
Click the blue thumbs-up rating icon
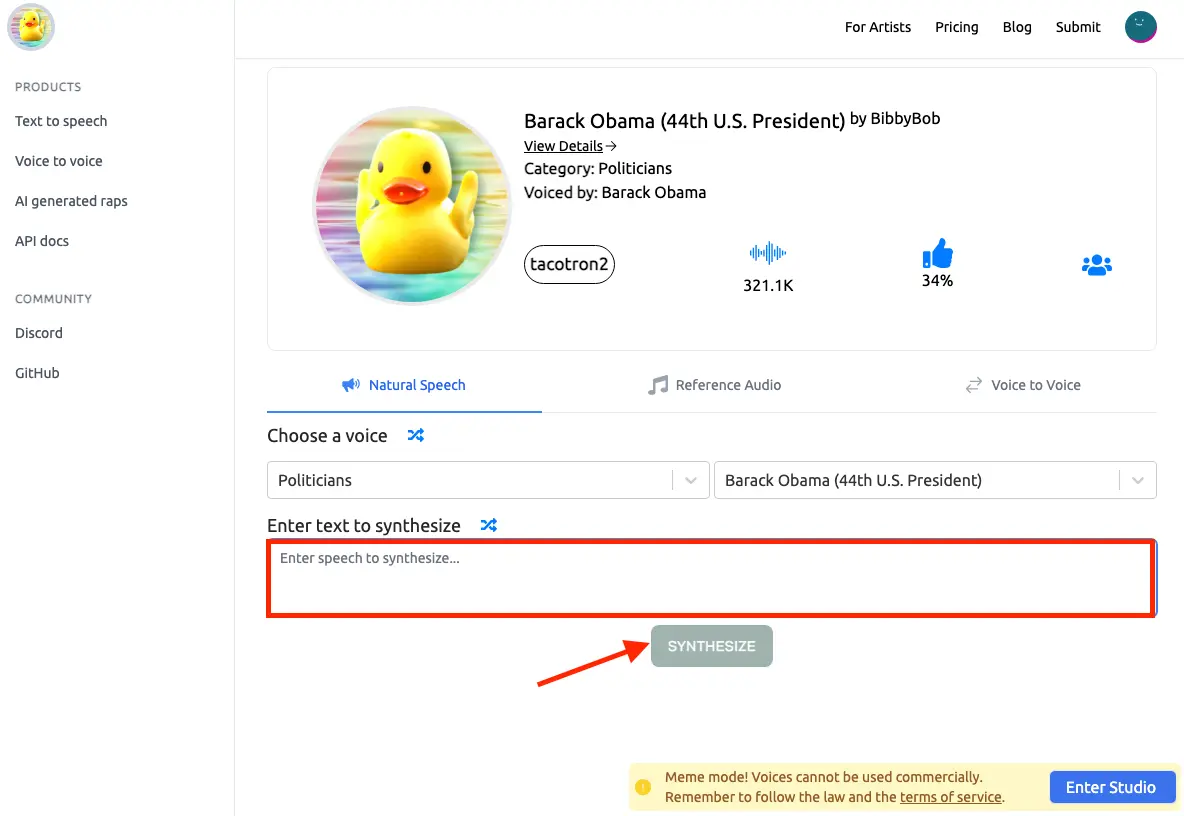(x=937, y=254)
